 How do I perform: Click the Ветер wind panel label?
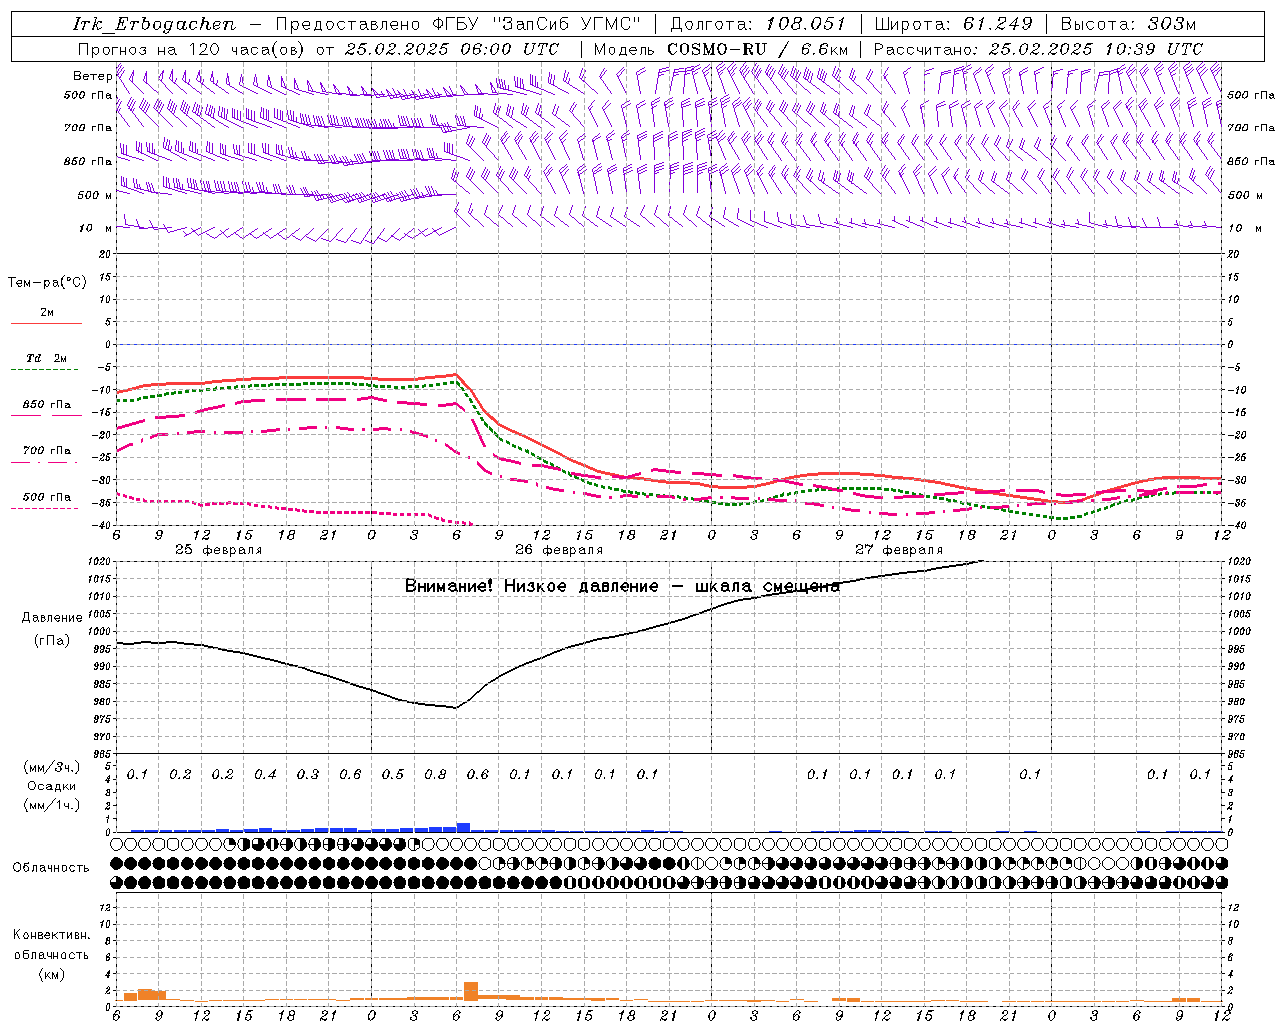tap(92, 76)
